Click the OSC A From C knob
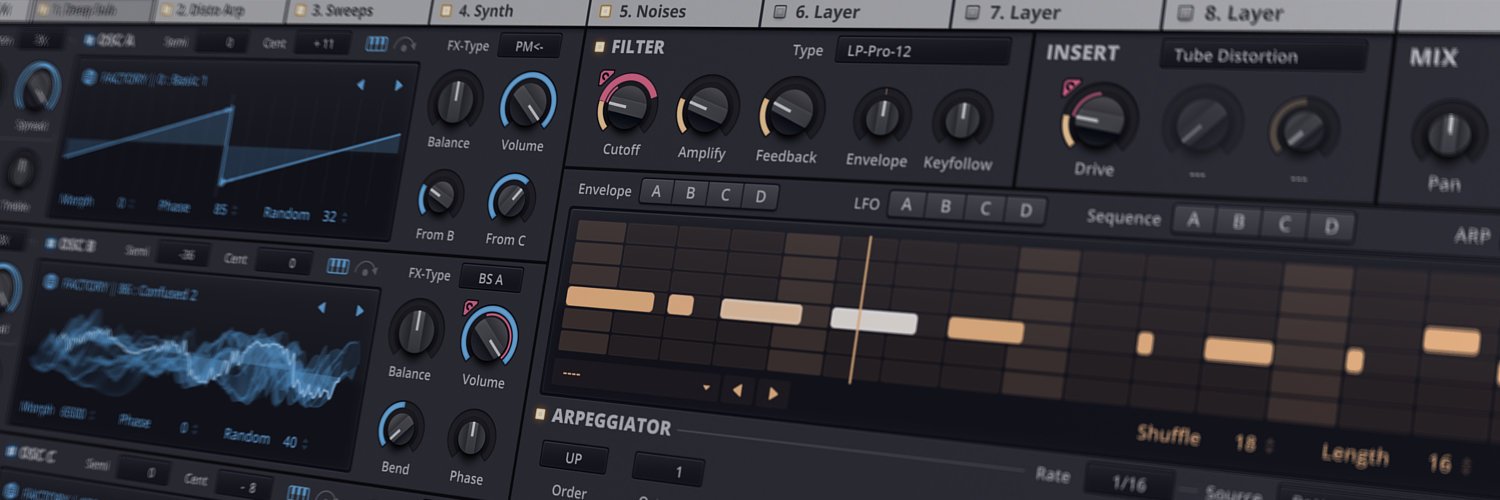Image resolution: width=1500 pixels, height=500 pixels. (x=511, y=199)
